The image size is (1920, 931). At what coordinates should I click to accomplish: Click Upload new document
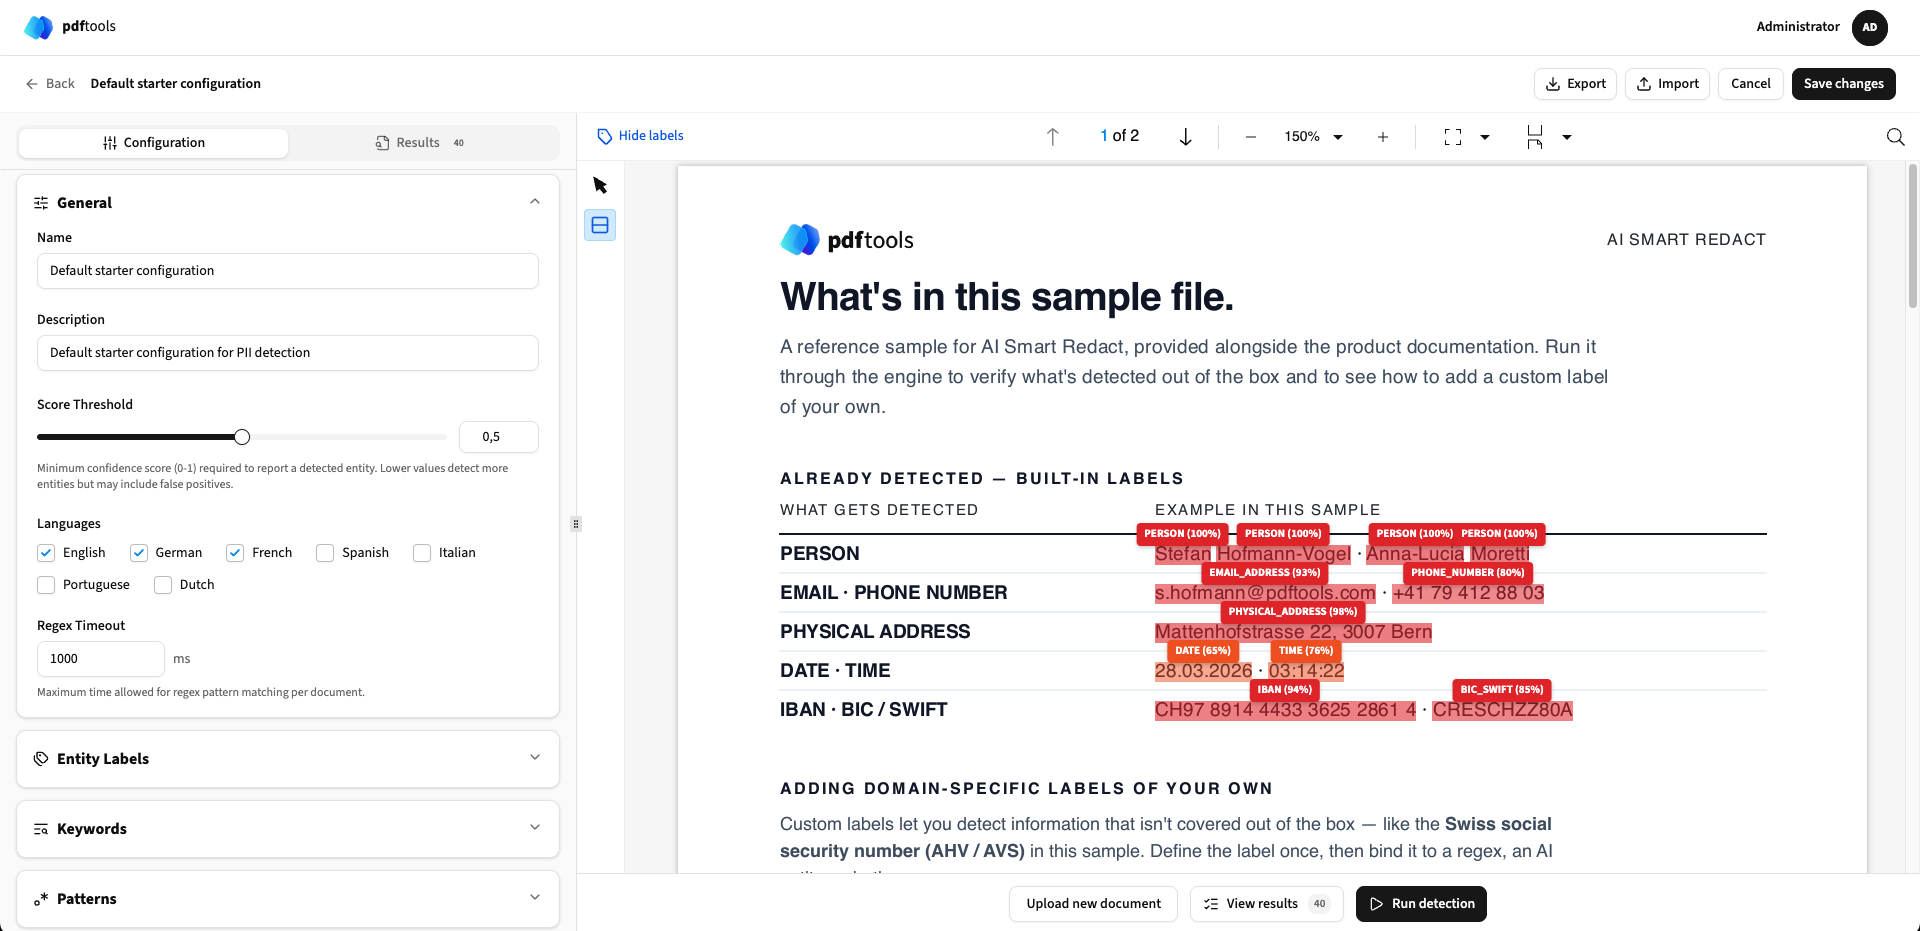pyautogui.click(x=1093, y=904)
